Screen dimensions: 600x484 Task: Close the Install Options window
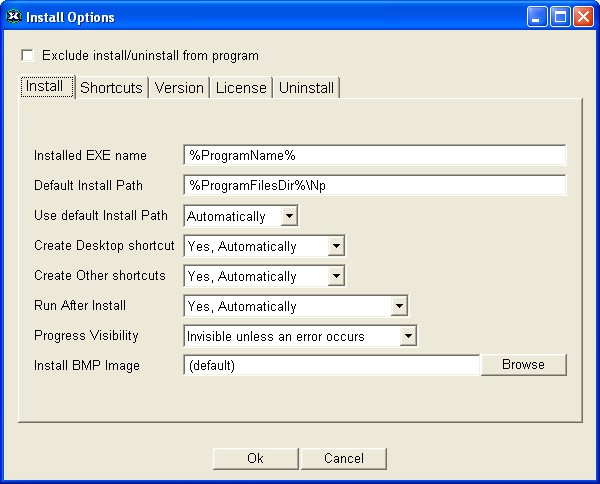click(x=584, y=17)
